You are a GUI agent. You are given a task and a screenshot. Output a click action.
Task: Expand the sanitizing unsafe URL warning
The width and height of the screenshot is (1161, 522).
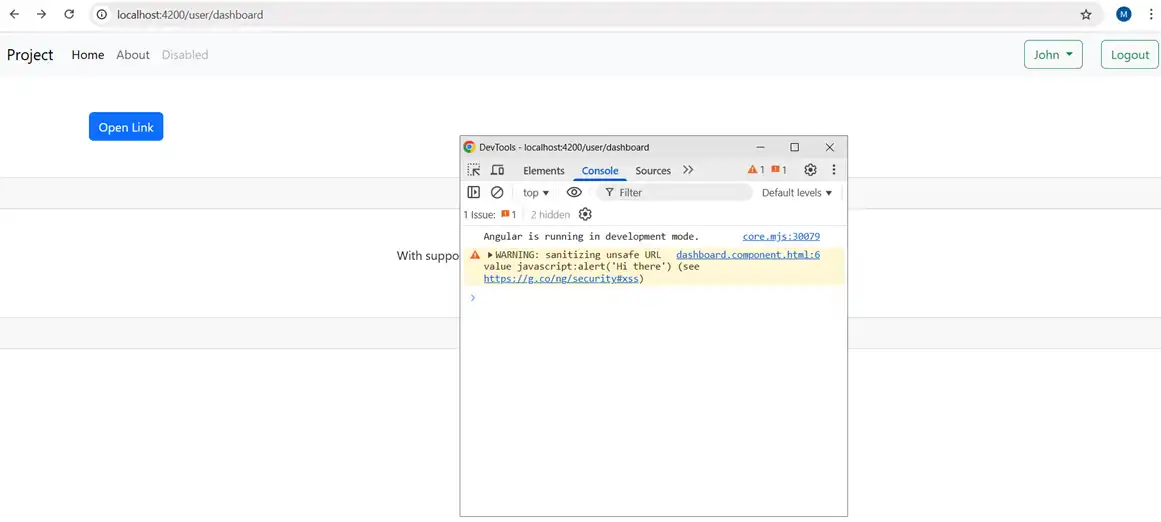490,255
